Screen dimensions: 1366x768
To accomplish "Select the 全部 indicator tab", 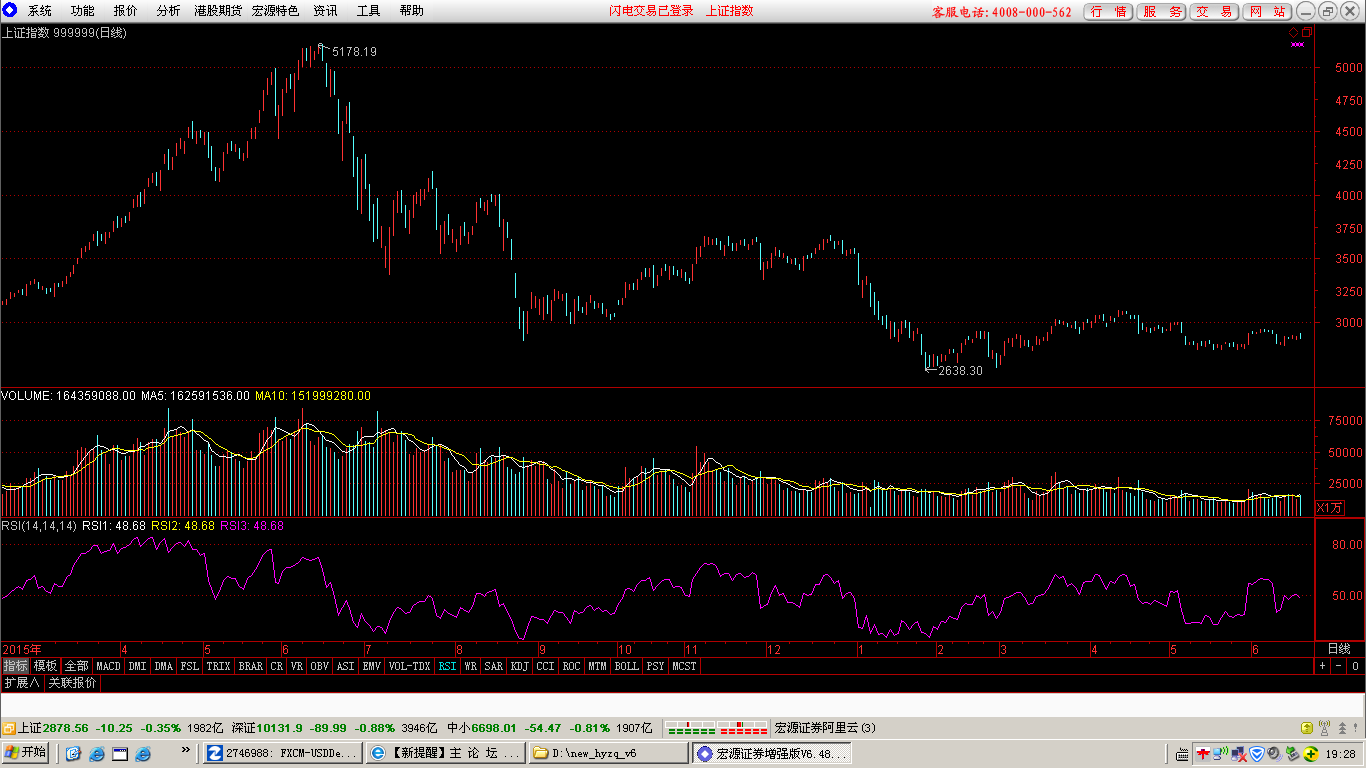I will tap(76, 666).
